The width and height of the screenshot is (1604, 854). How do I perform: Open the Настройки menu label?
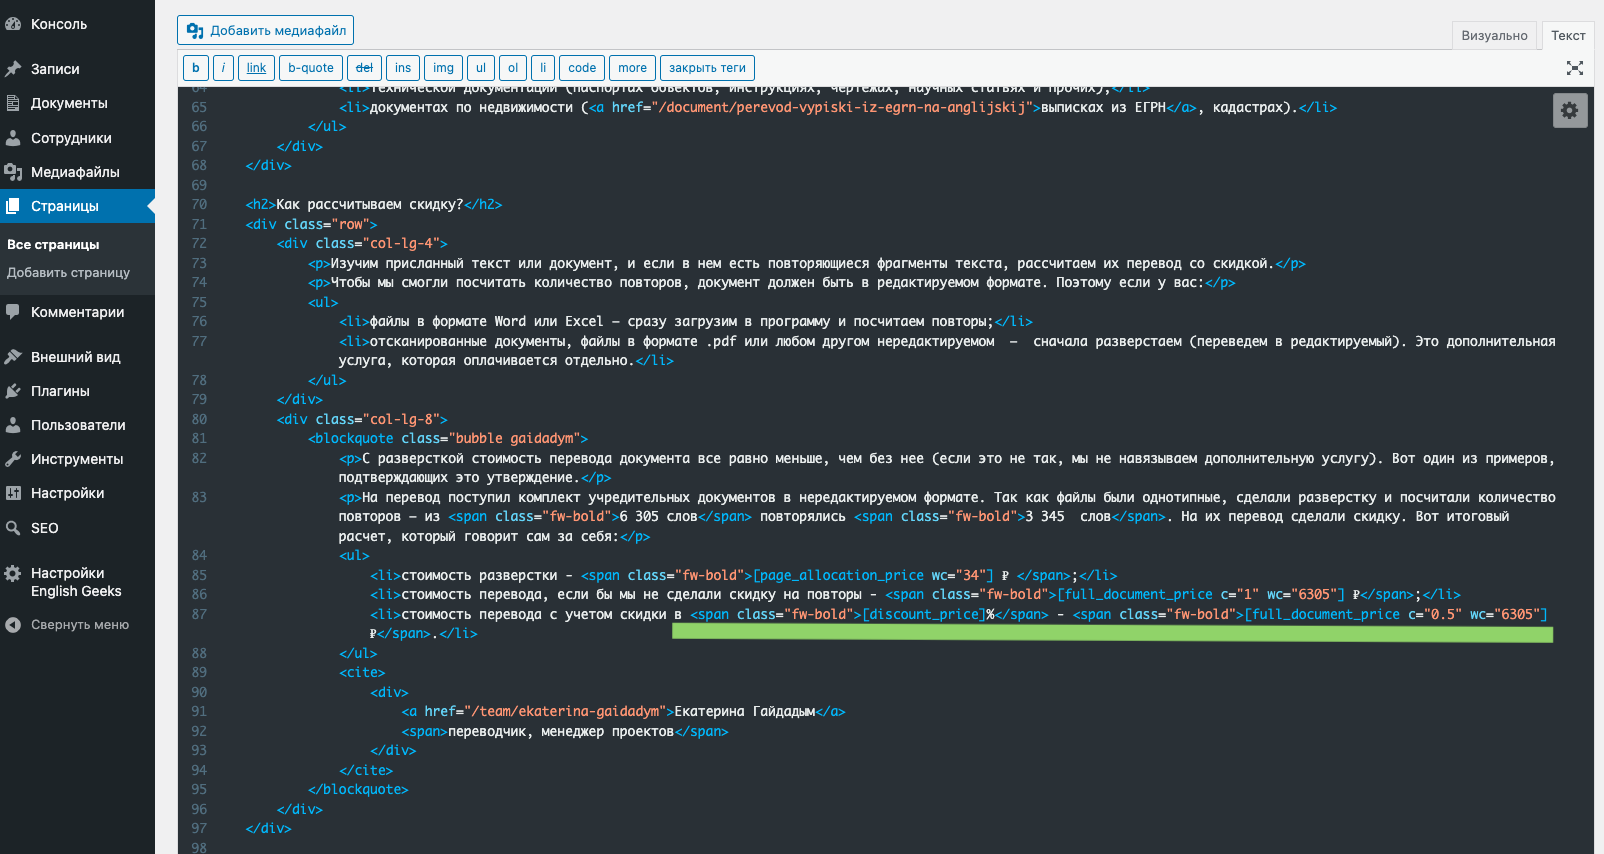click(x=67, y=493)
